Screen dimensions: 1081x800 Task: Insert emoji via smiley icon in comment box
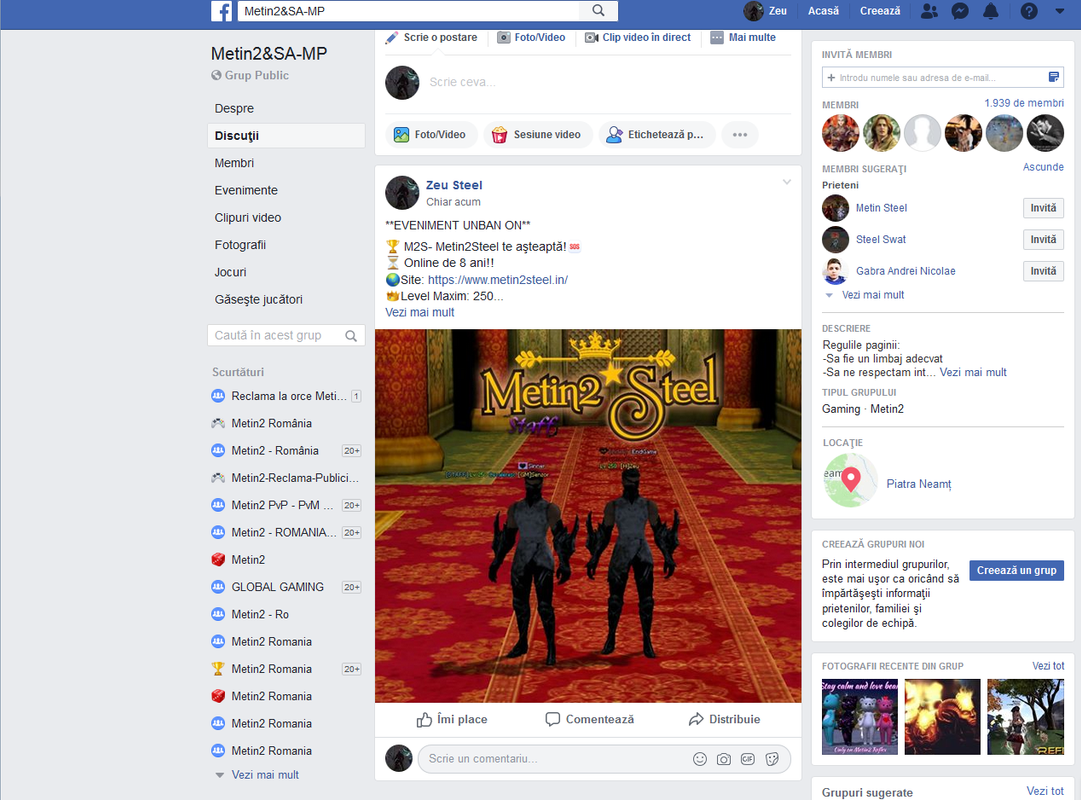point(699,759)
